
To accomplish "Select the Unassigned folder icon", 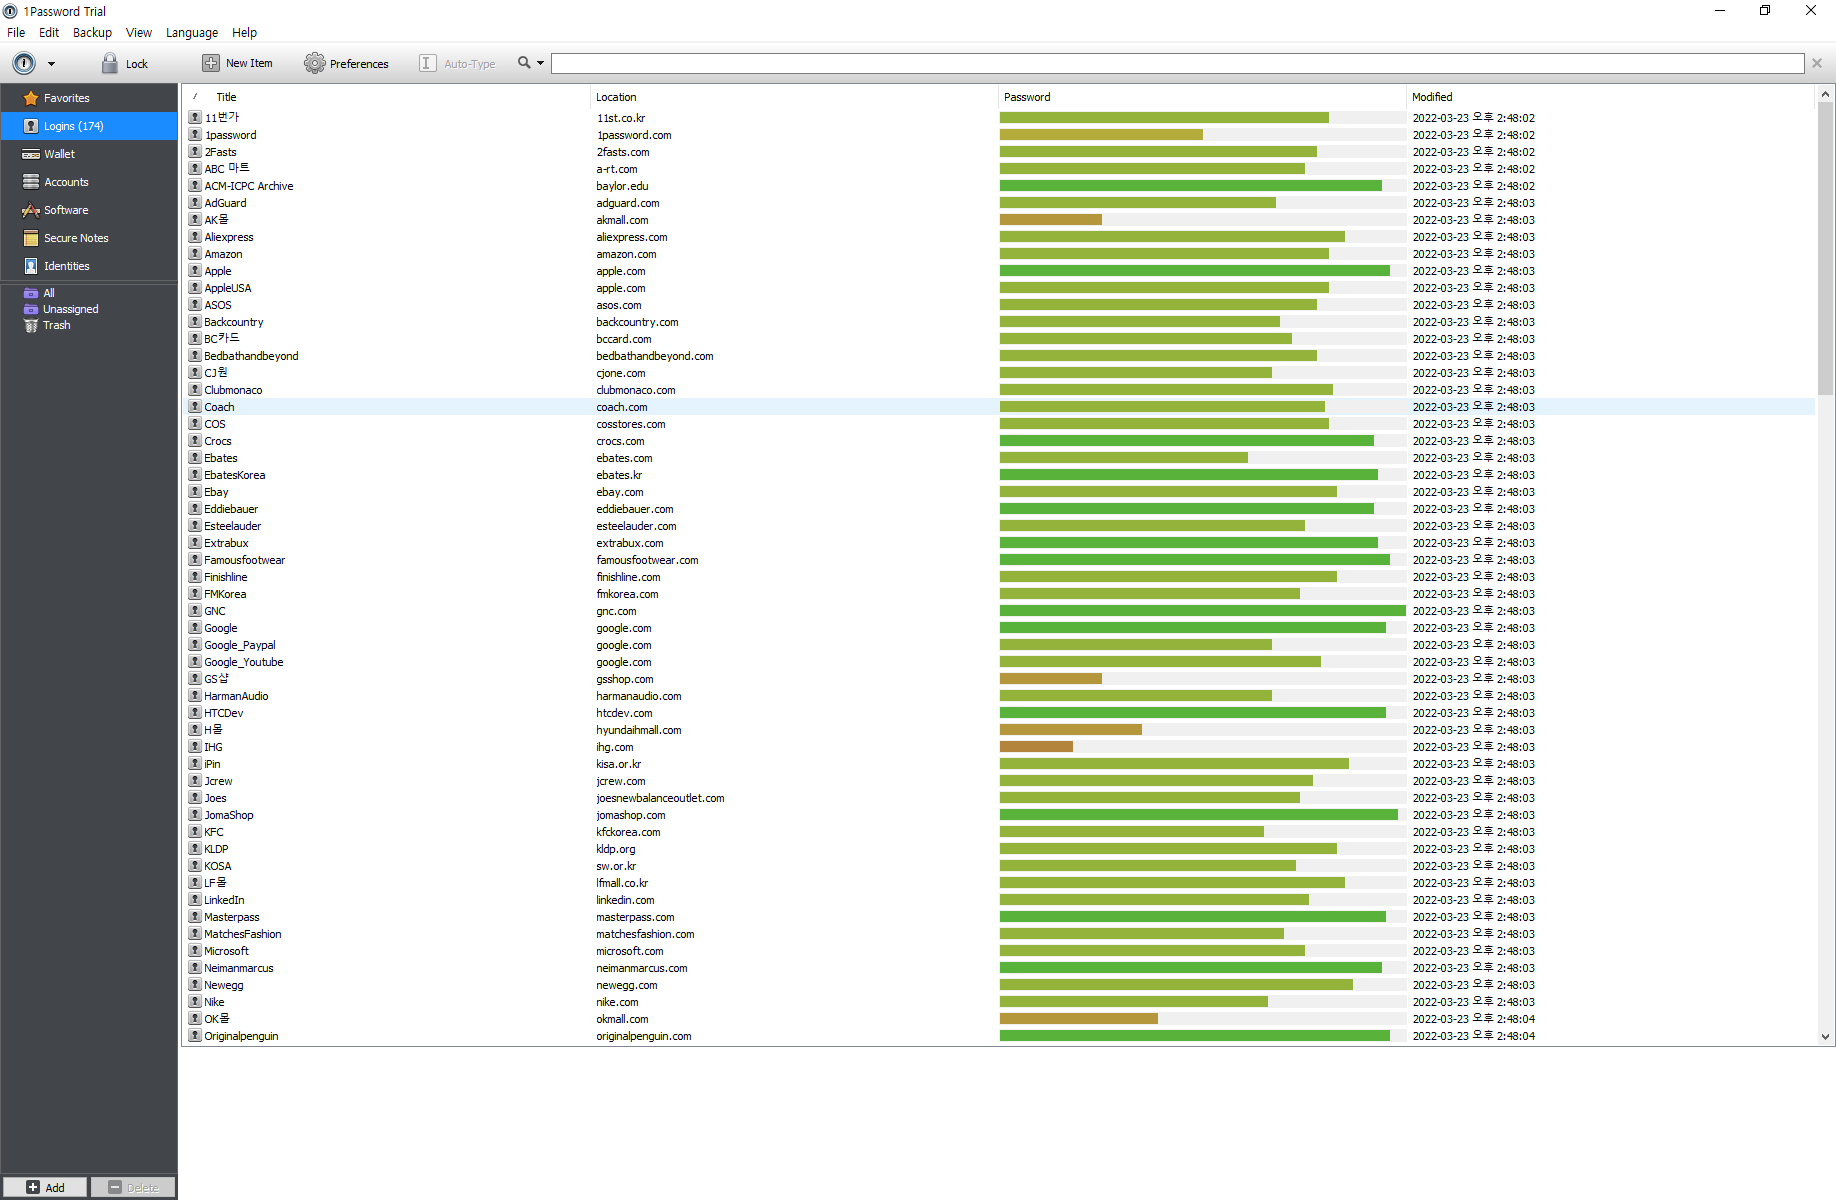I will (31, 309).
